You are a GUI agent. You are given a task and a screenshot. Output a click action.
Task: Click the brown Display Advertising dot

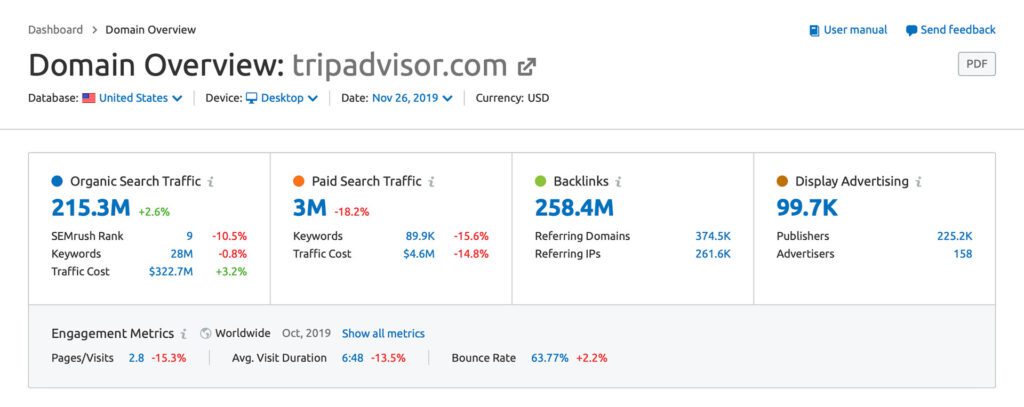(x=782, y=182)
